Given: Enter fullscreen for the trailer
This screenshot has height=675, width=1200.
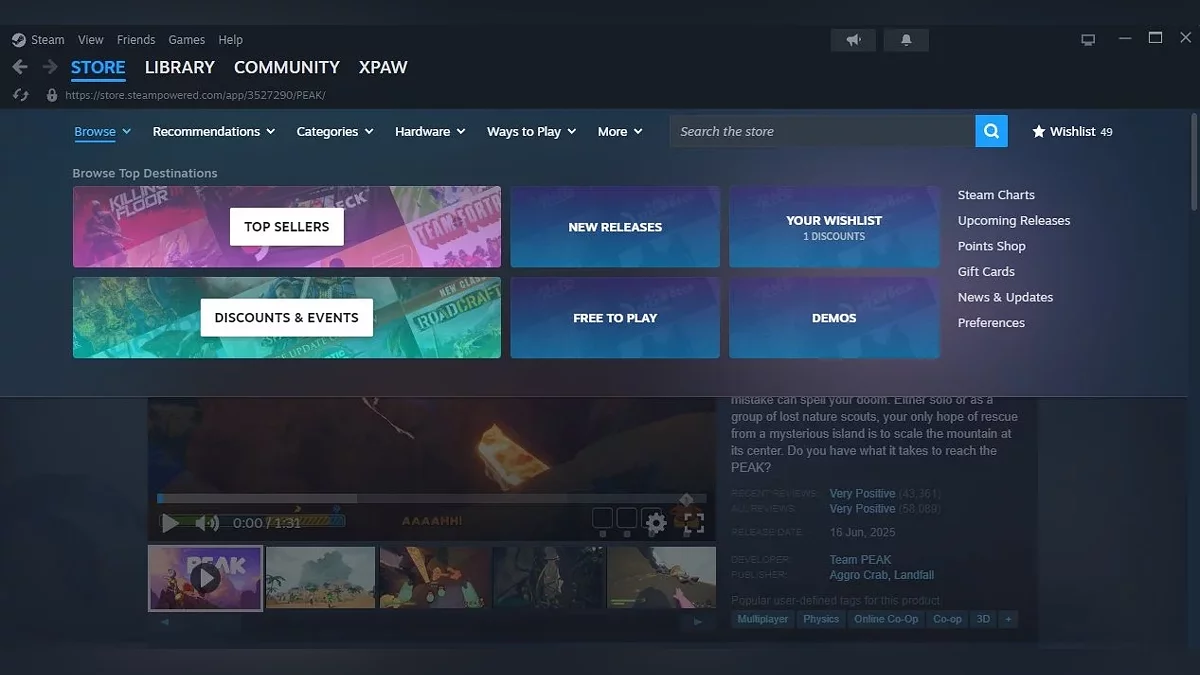Looking at the screenshot, I should click(694, 523).
